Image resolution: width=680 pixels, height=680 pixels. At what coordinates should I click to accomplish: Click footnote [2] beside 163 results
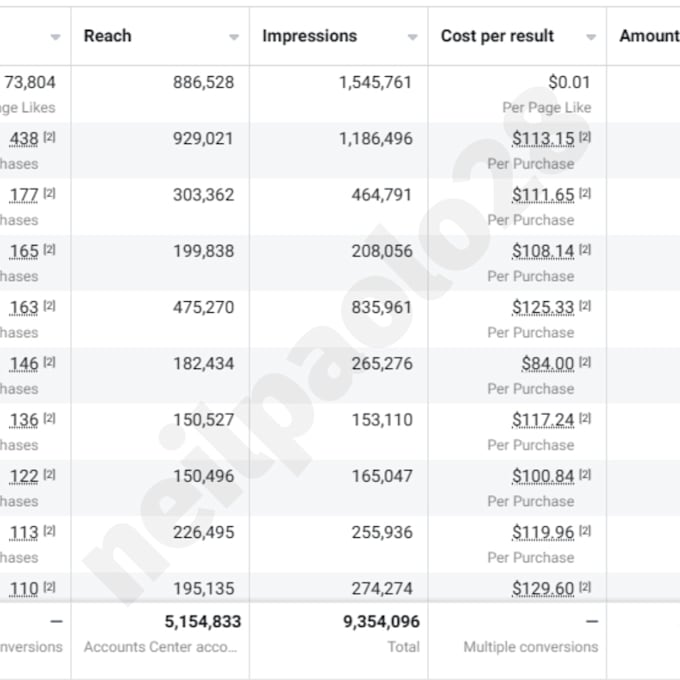coord(49,306)
